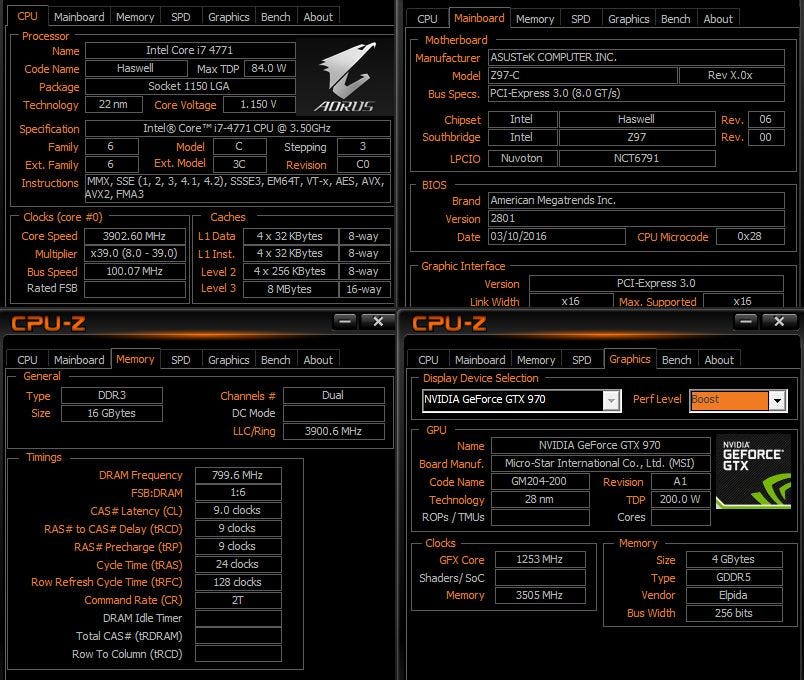Open SPD tab in Mainboard window
The height and width of the screenshot is (680, 804).
pos(580,19)
